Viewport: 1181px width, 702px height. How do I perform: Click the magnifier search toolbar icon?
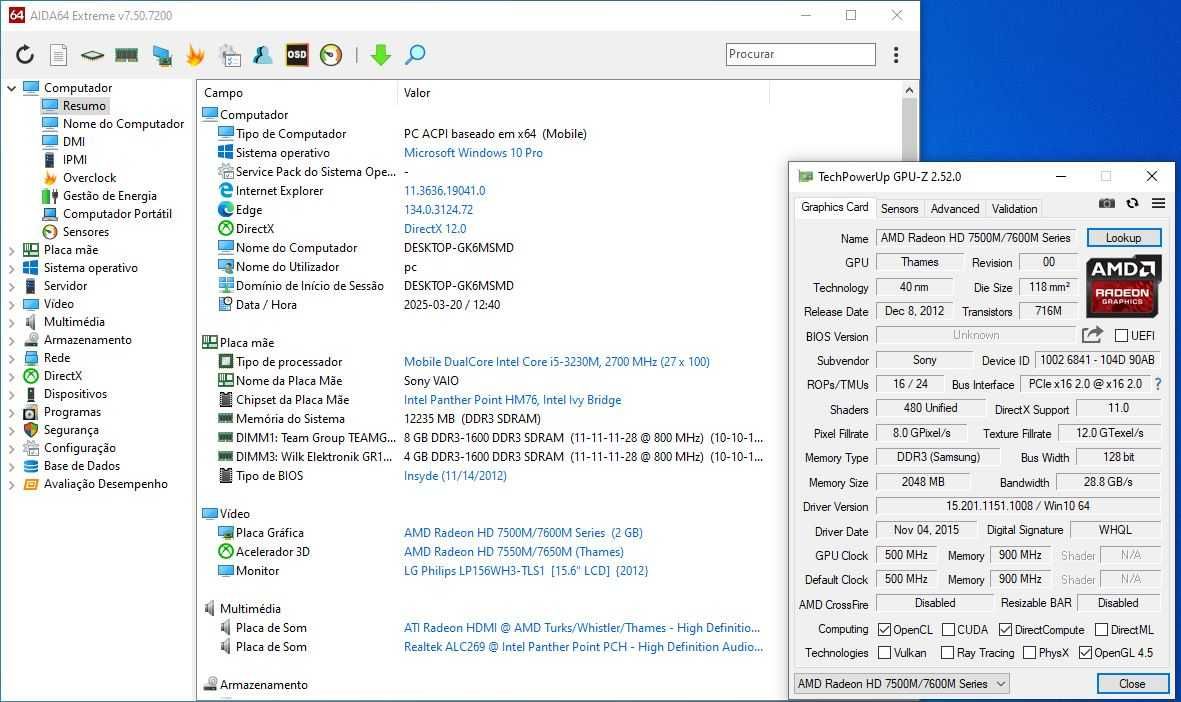(x=415, y=54)
